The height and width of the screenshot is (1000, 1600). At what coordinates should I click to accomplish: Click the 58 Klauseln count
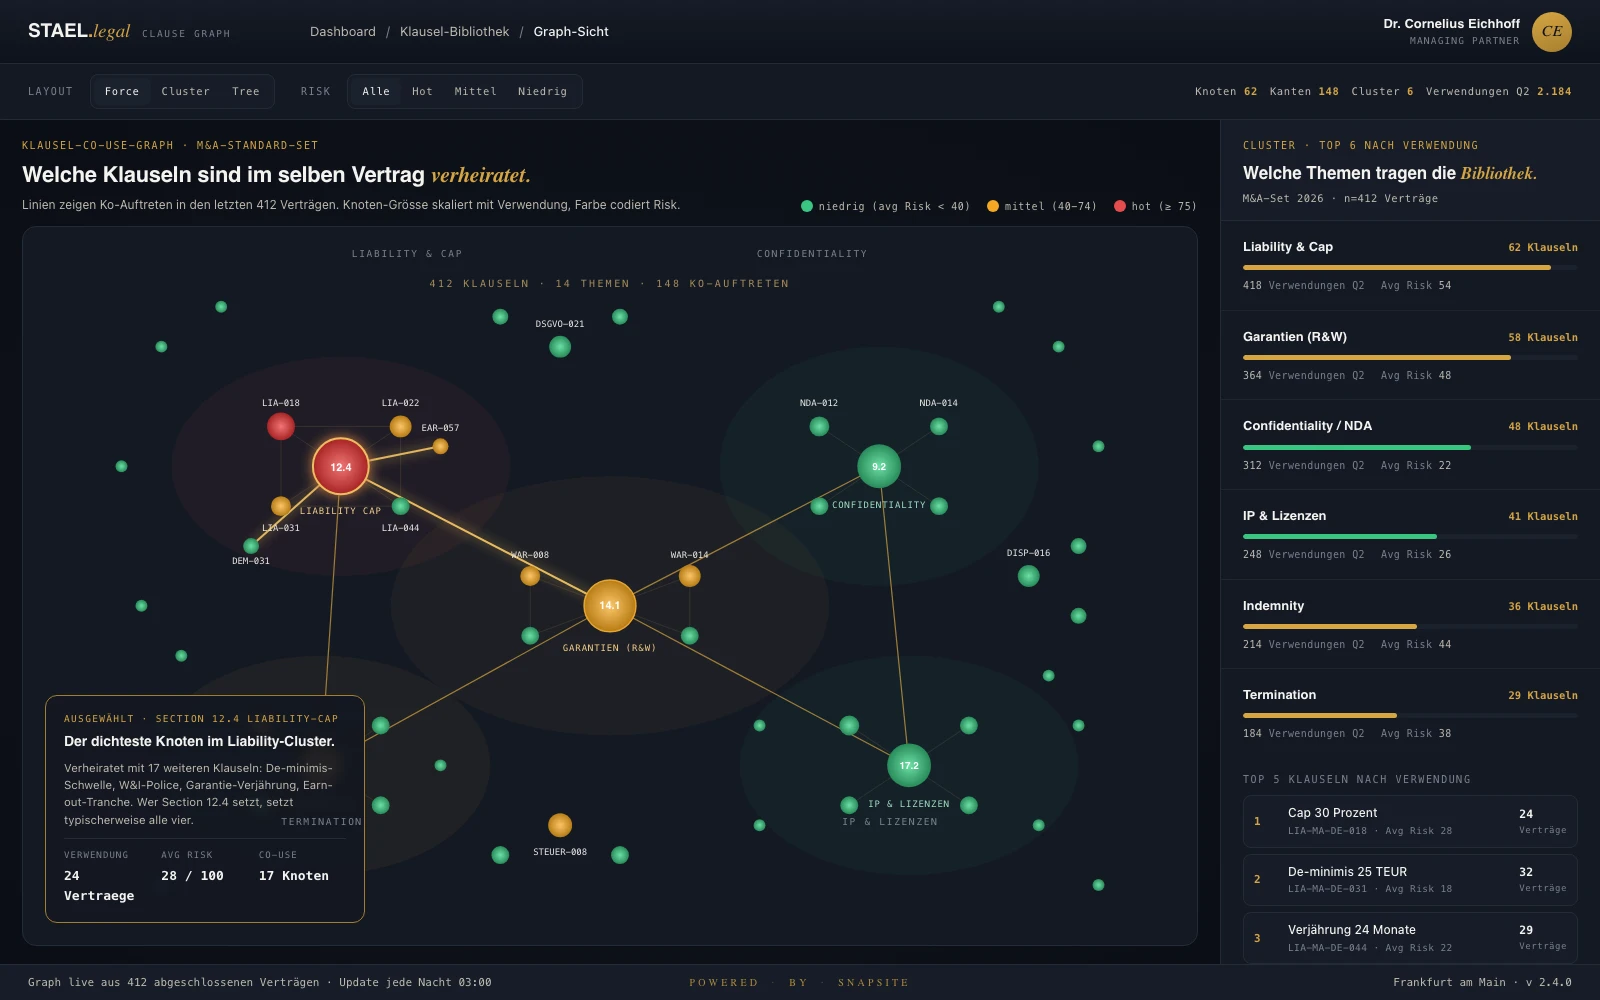click(1543, 338)
